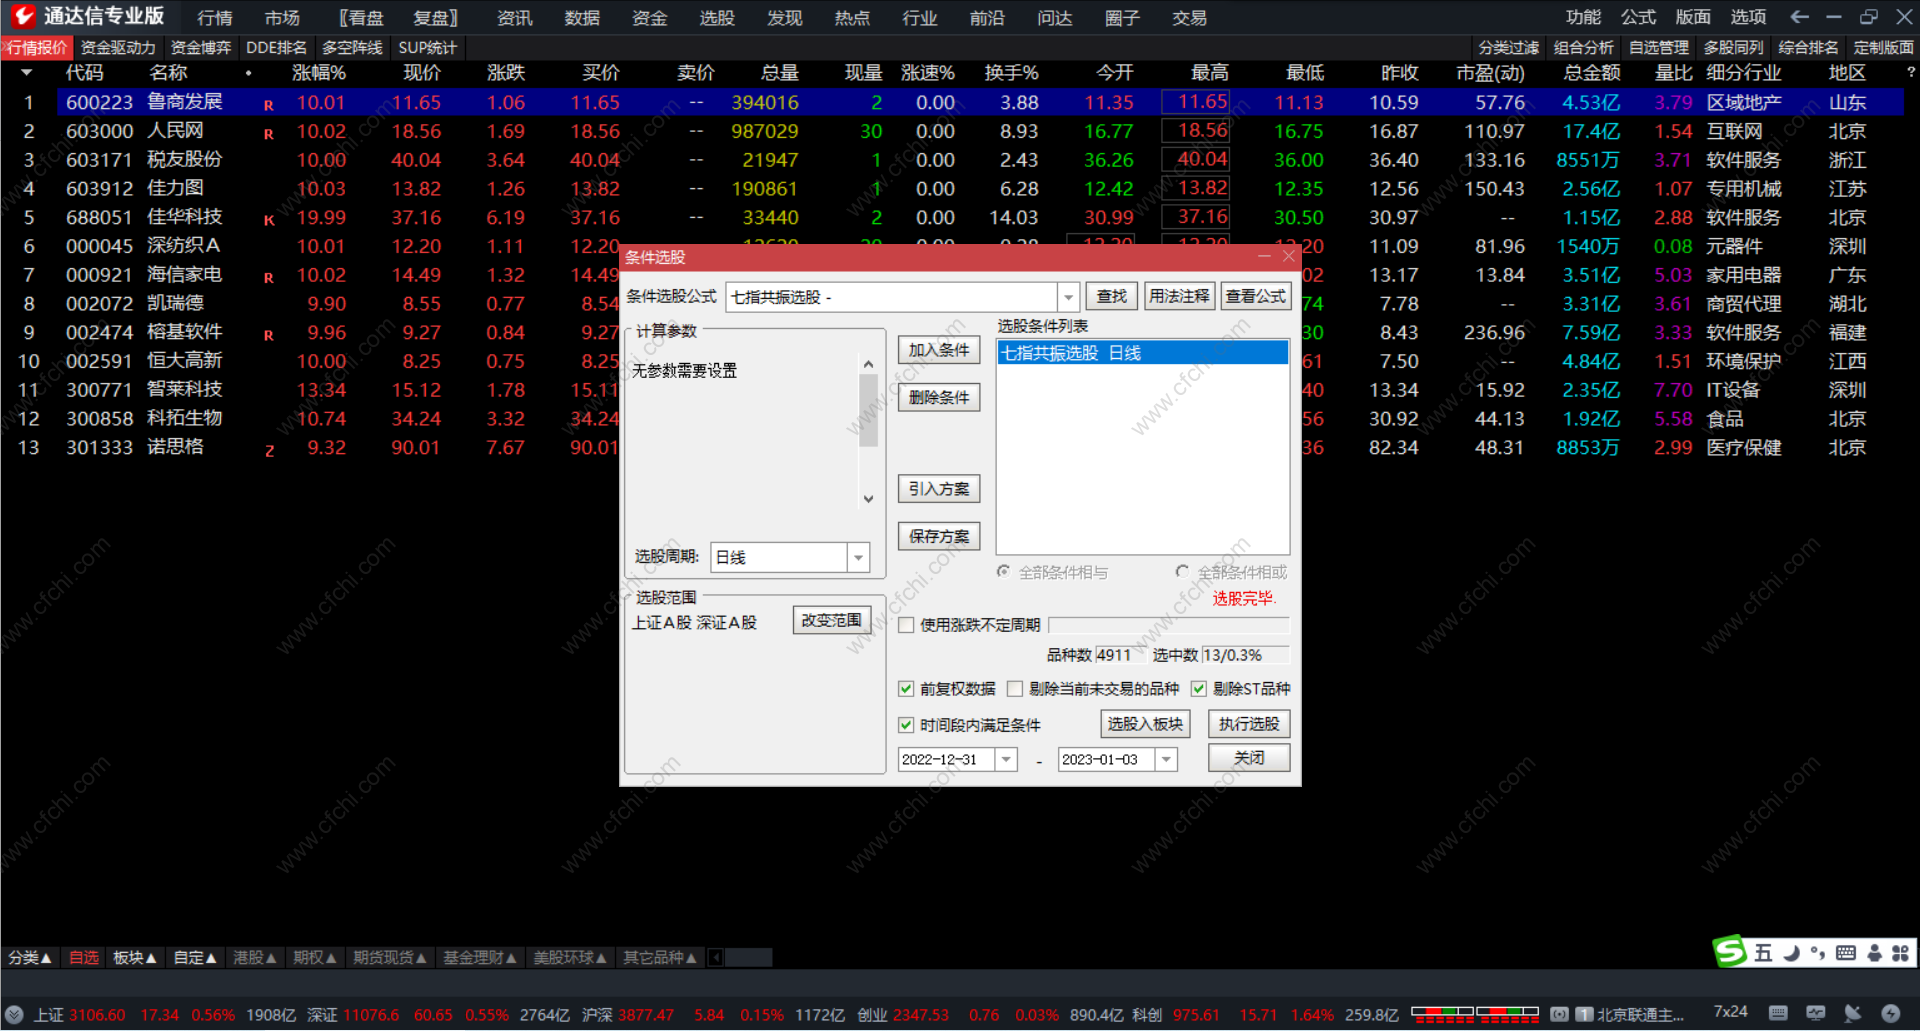This screenshot has height=1031, width=1920.
Task: Click the left scroll arrow after 其它品种
Action: click(x=716, y=958)
